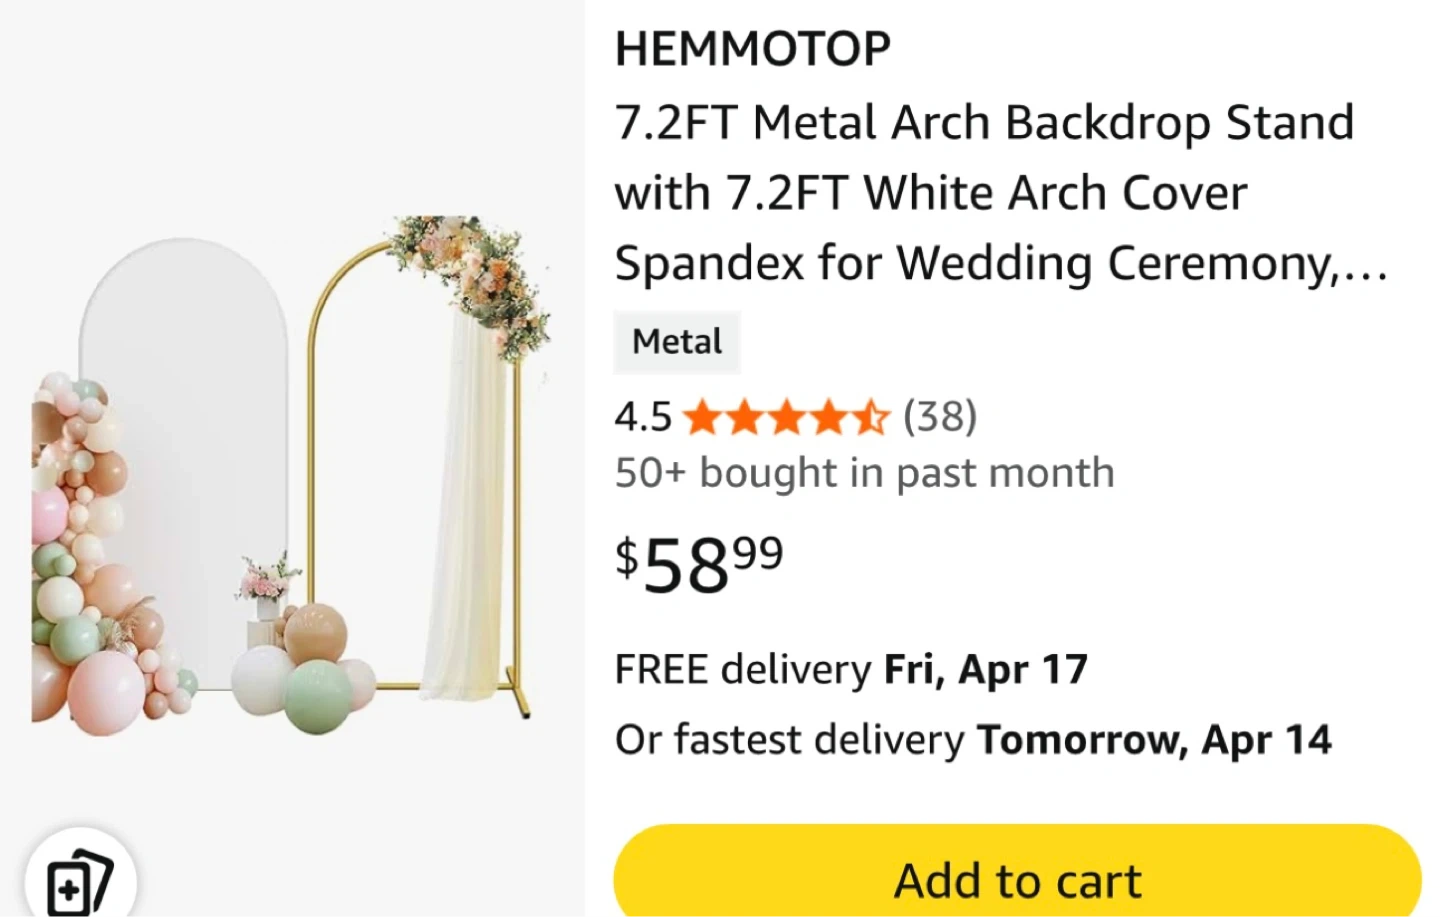Tap the FREE delivery Fri, Apr 17 line
The height and width of the screenshot is (917, 1440).
click(851, 669)
